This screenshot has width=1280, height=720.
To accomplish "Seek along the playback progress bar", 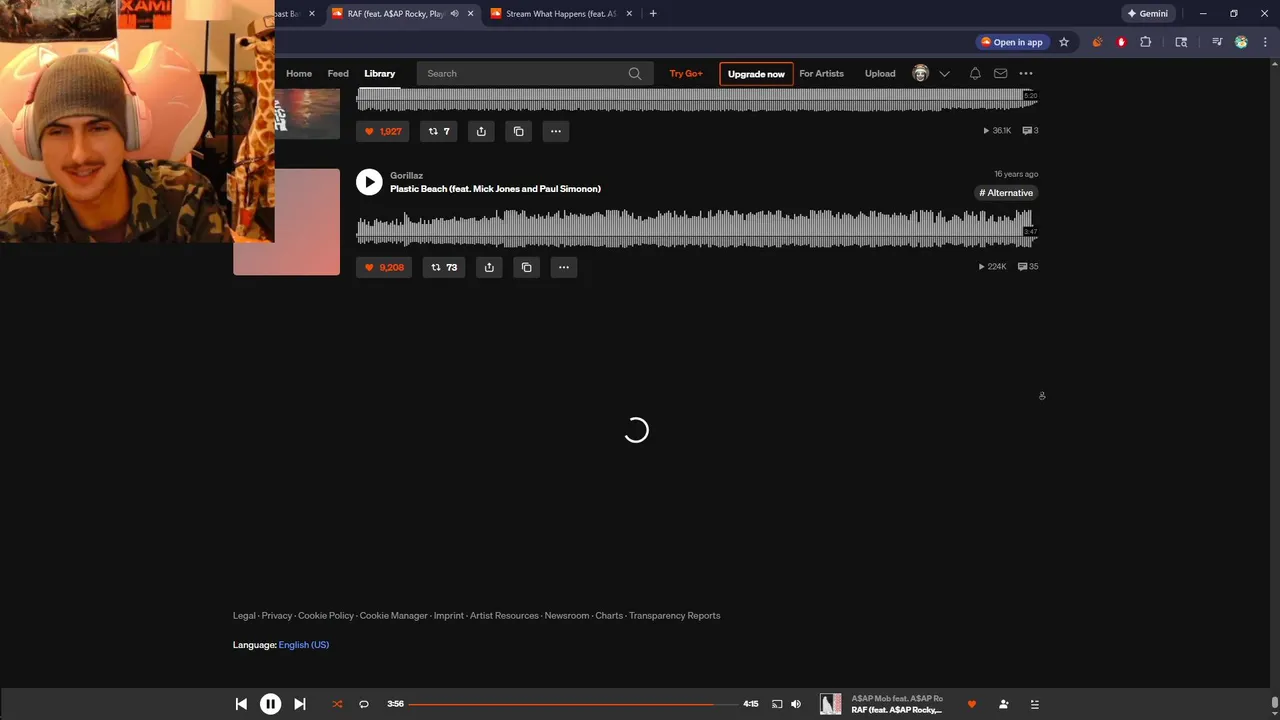I will coord(573,704).
